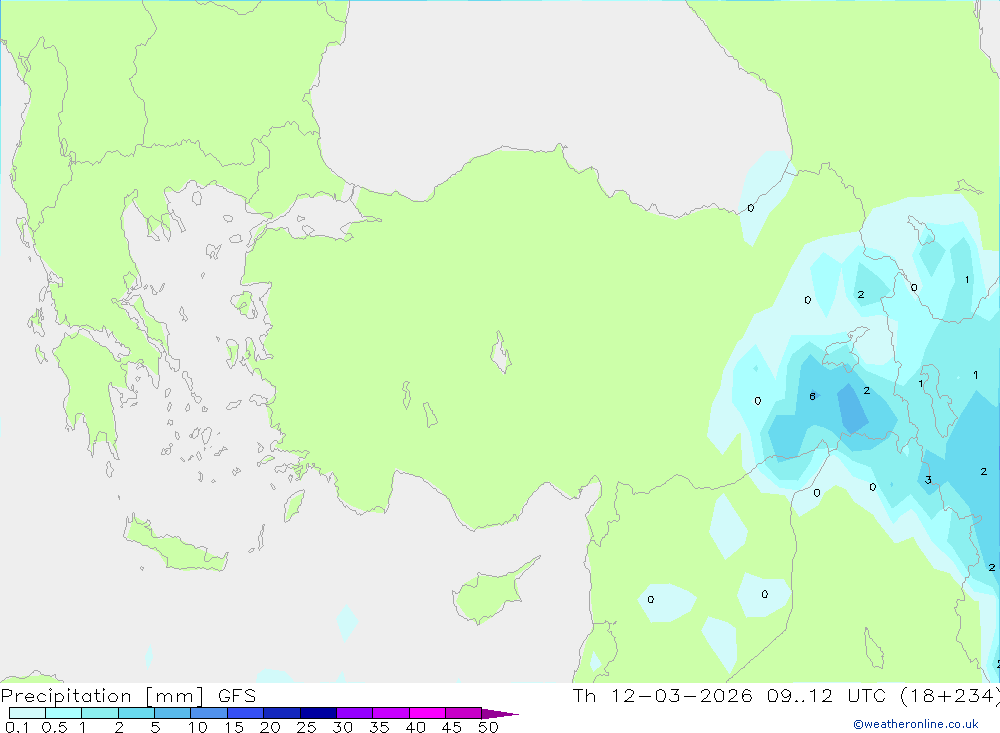The height and width of the screenshot is (733, 1000).
Task: Click the legend tick label '45'
Action: [452, 727]
